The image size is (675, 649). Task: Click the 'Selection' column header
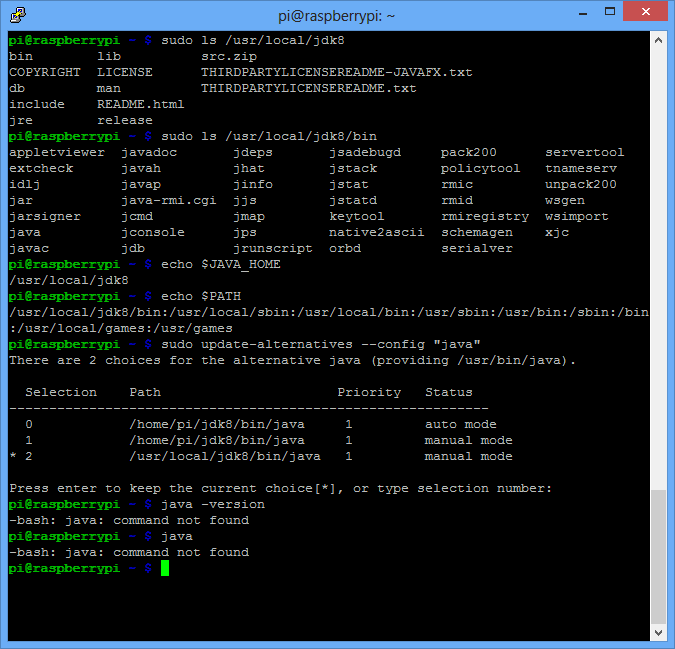[61, 392]
